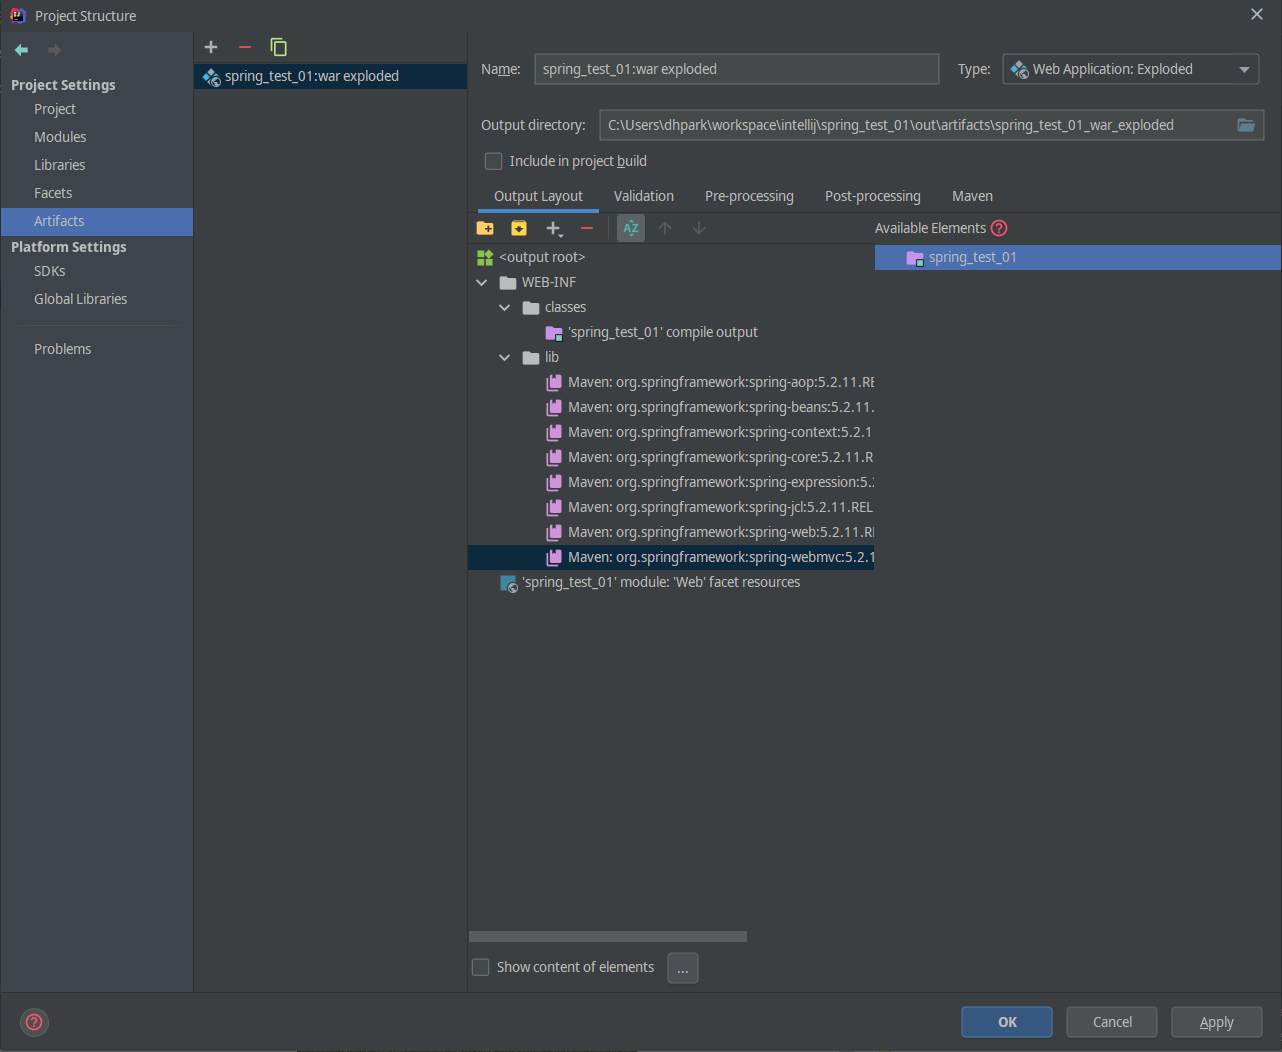Open the artifact Type dropdown
The height and width of the screenshot is (1052, 1282).
1131,69
